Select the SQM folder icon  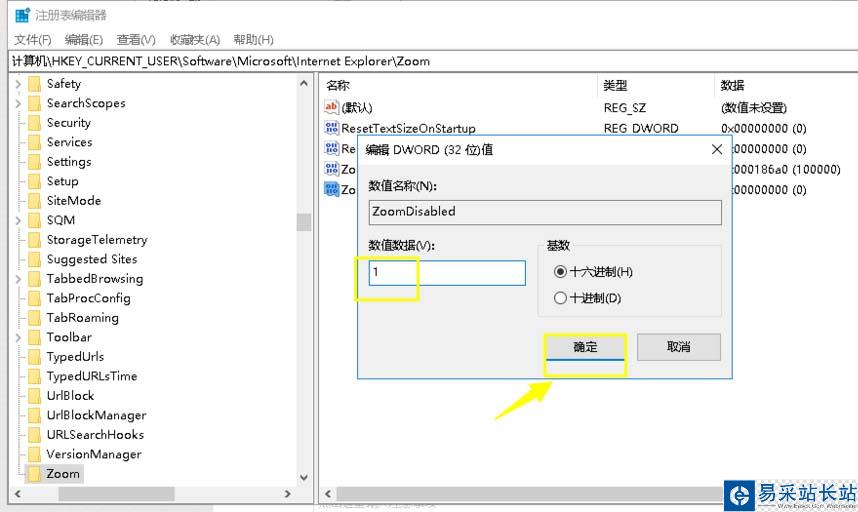click(34, 220)
